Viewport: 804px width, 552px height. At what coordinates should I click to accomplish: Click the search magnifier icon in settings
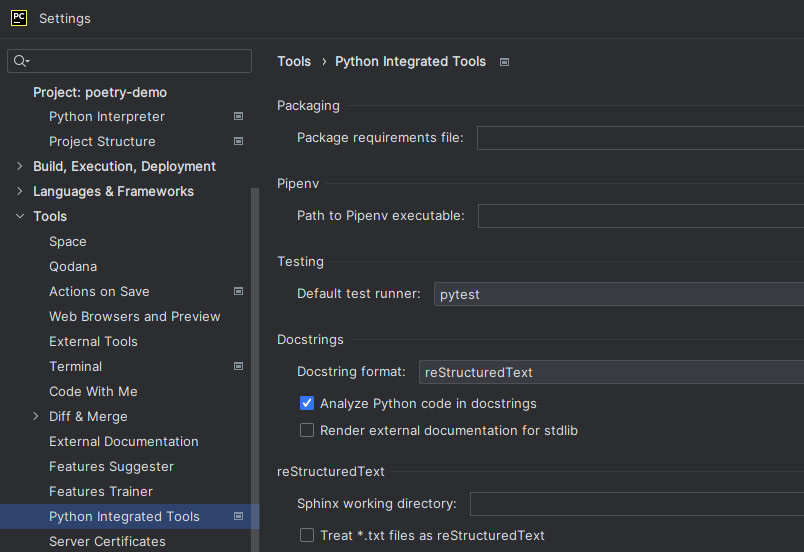point(21,61)
